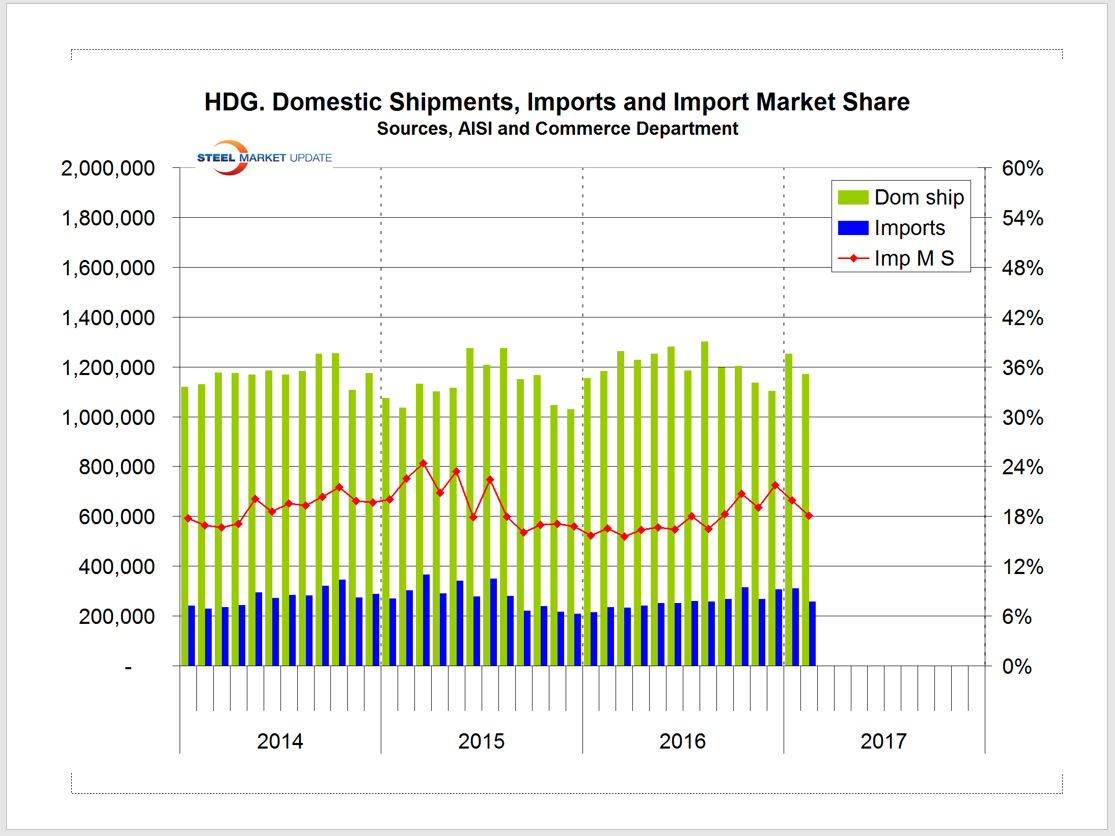Screen dimensions: 1115x836
Task: Click the green Dom ship legend swatch
Action: coord(851,197)
